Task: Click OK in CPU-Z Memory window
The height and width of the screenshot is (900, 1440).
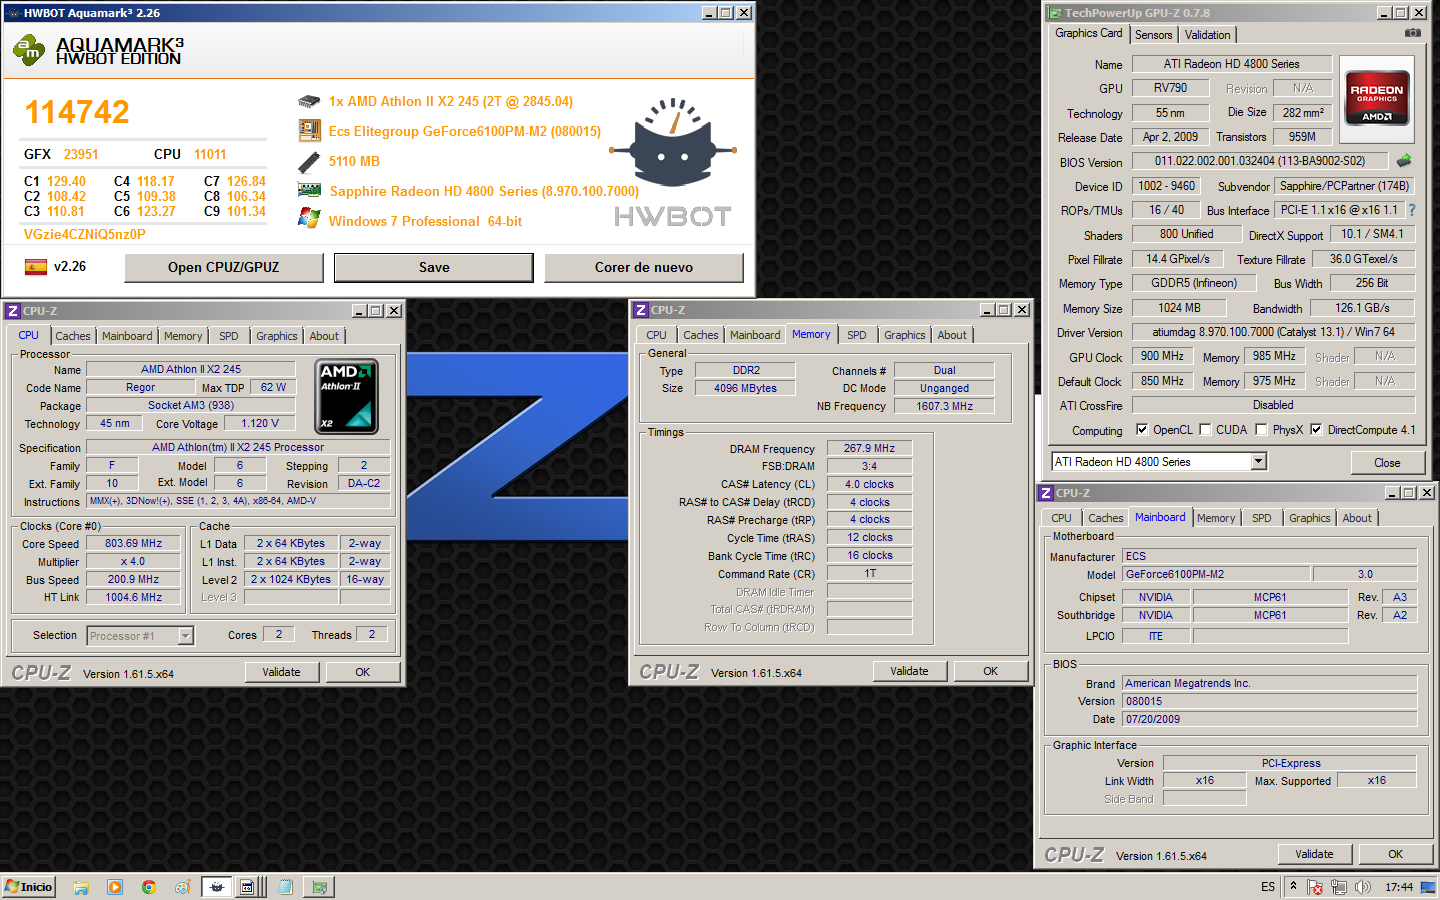Action: pos(990,671)
